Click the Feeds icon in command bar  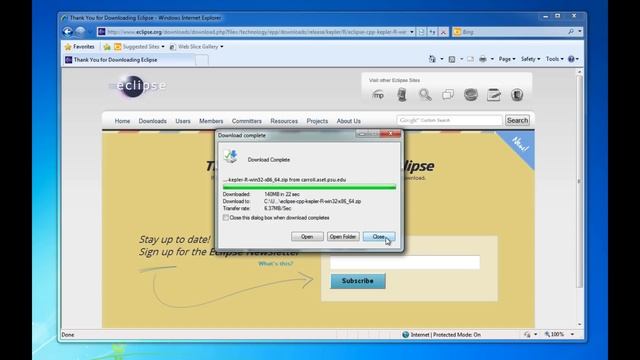[452, 59]
